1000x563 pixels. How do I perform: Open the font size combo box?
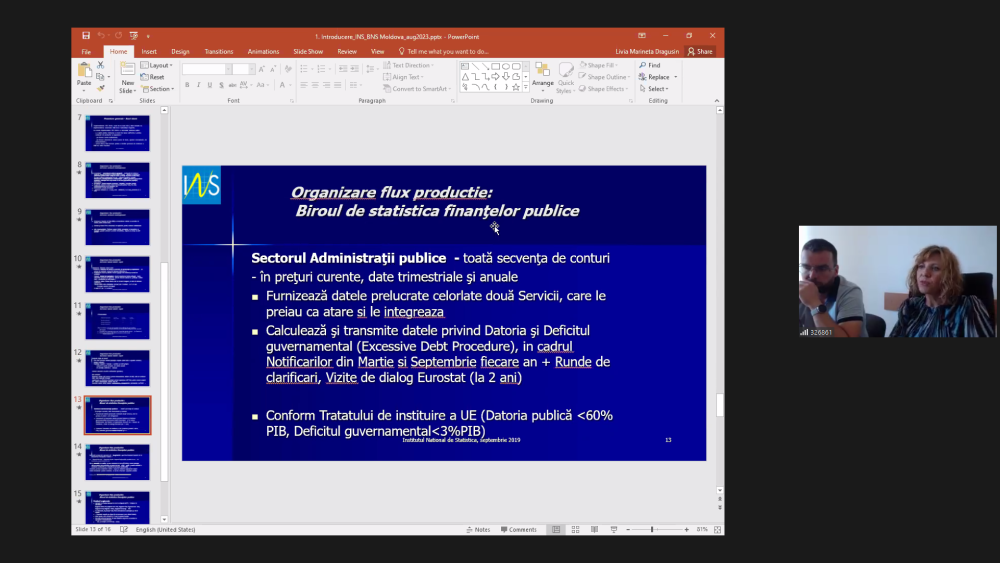pos(244,69)
